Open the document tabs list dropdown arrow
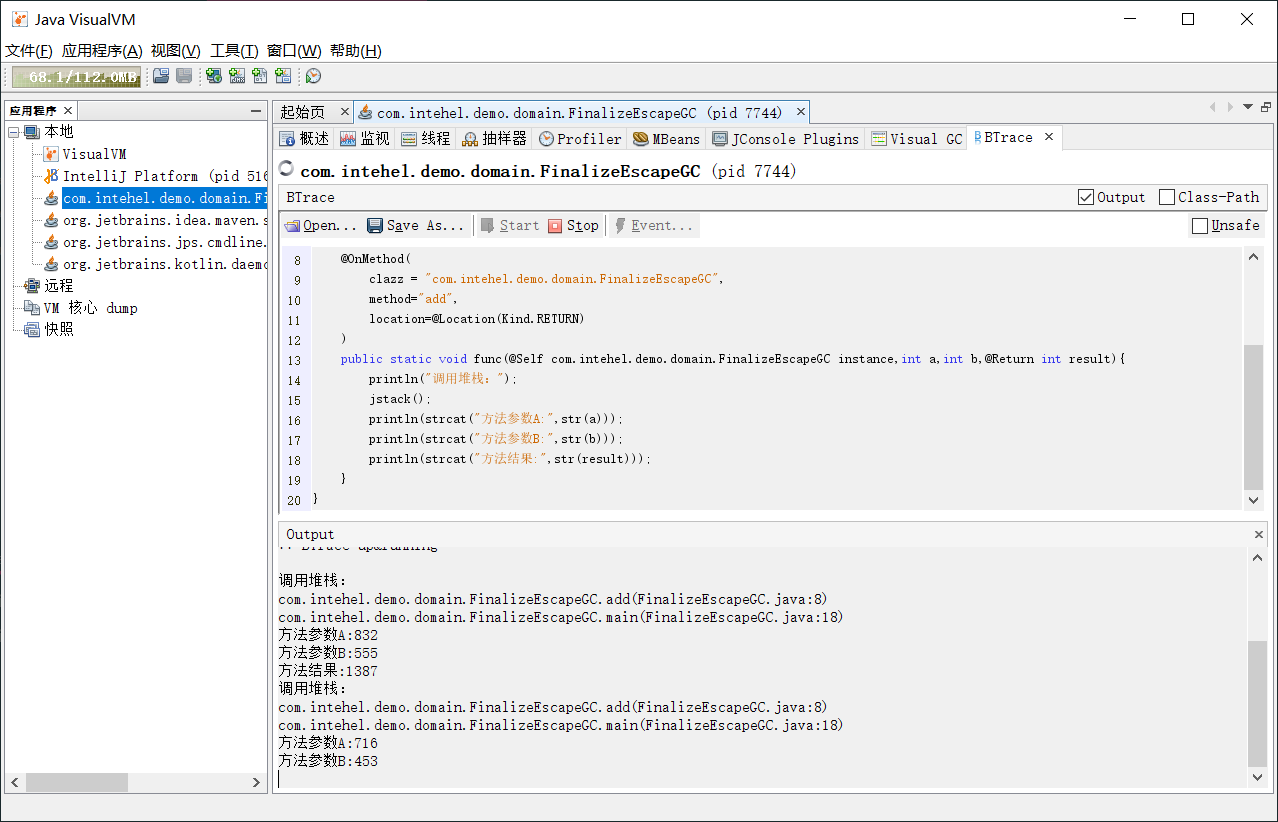1278x822 pixels. coord(1247,107)
